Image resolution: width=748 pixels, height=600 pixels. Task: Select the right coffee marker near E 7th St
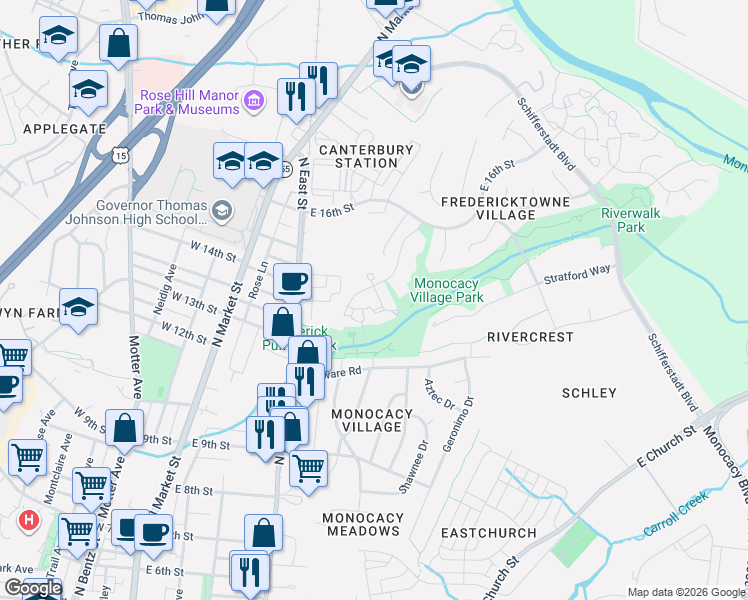click(154, 535)
